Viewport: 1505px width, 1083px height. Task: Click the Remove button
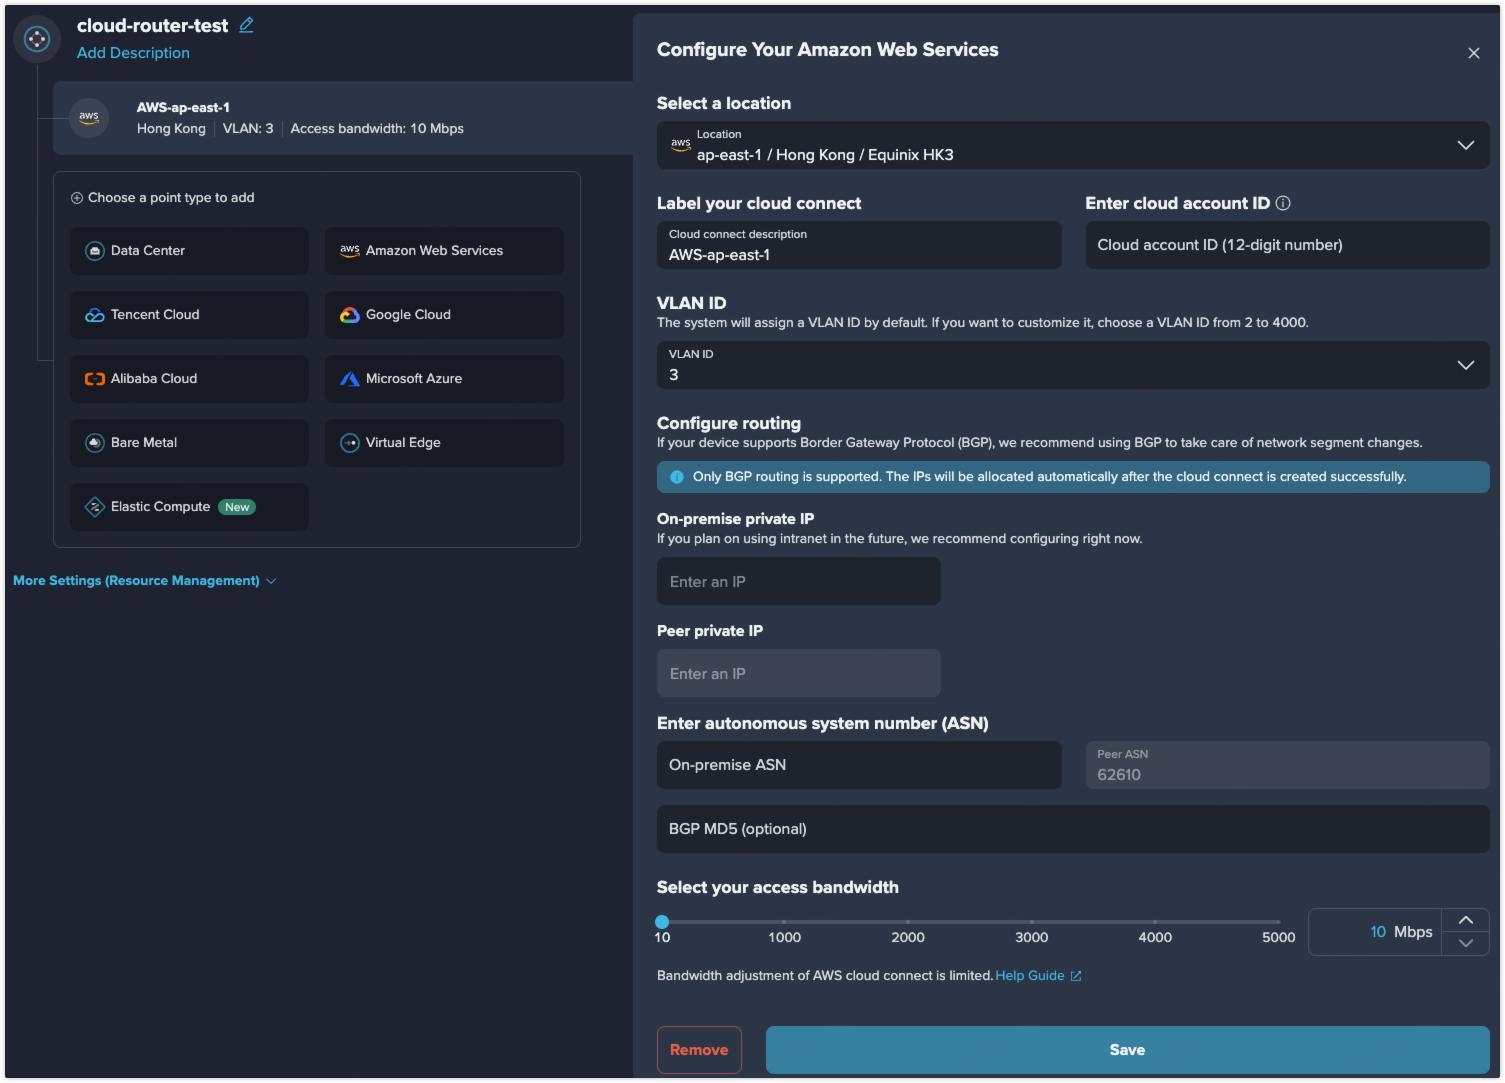699,1050
